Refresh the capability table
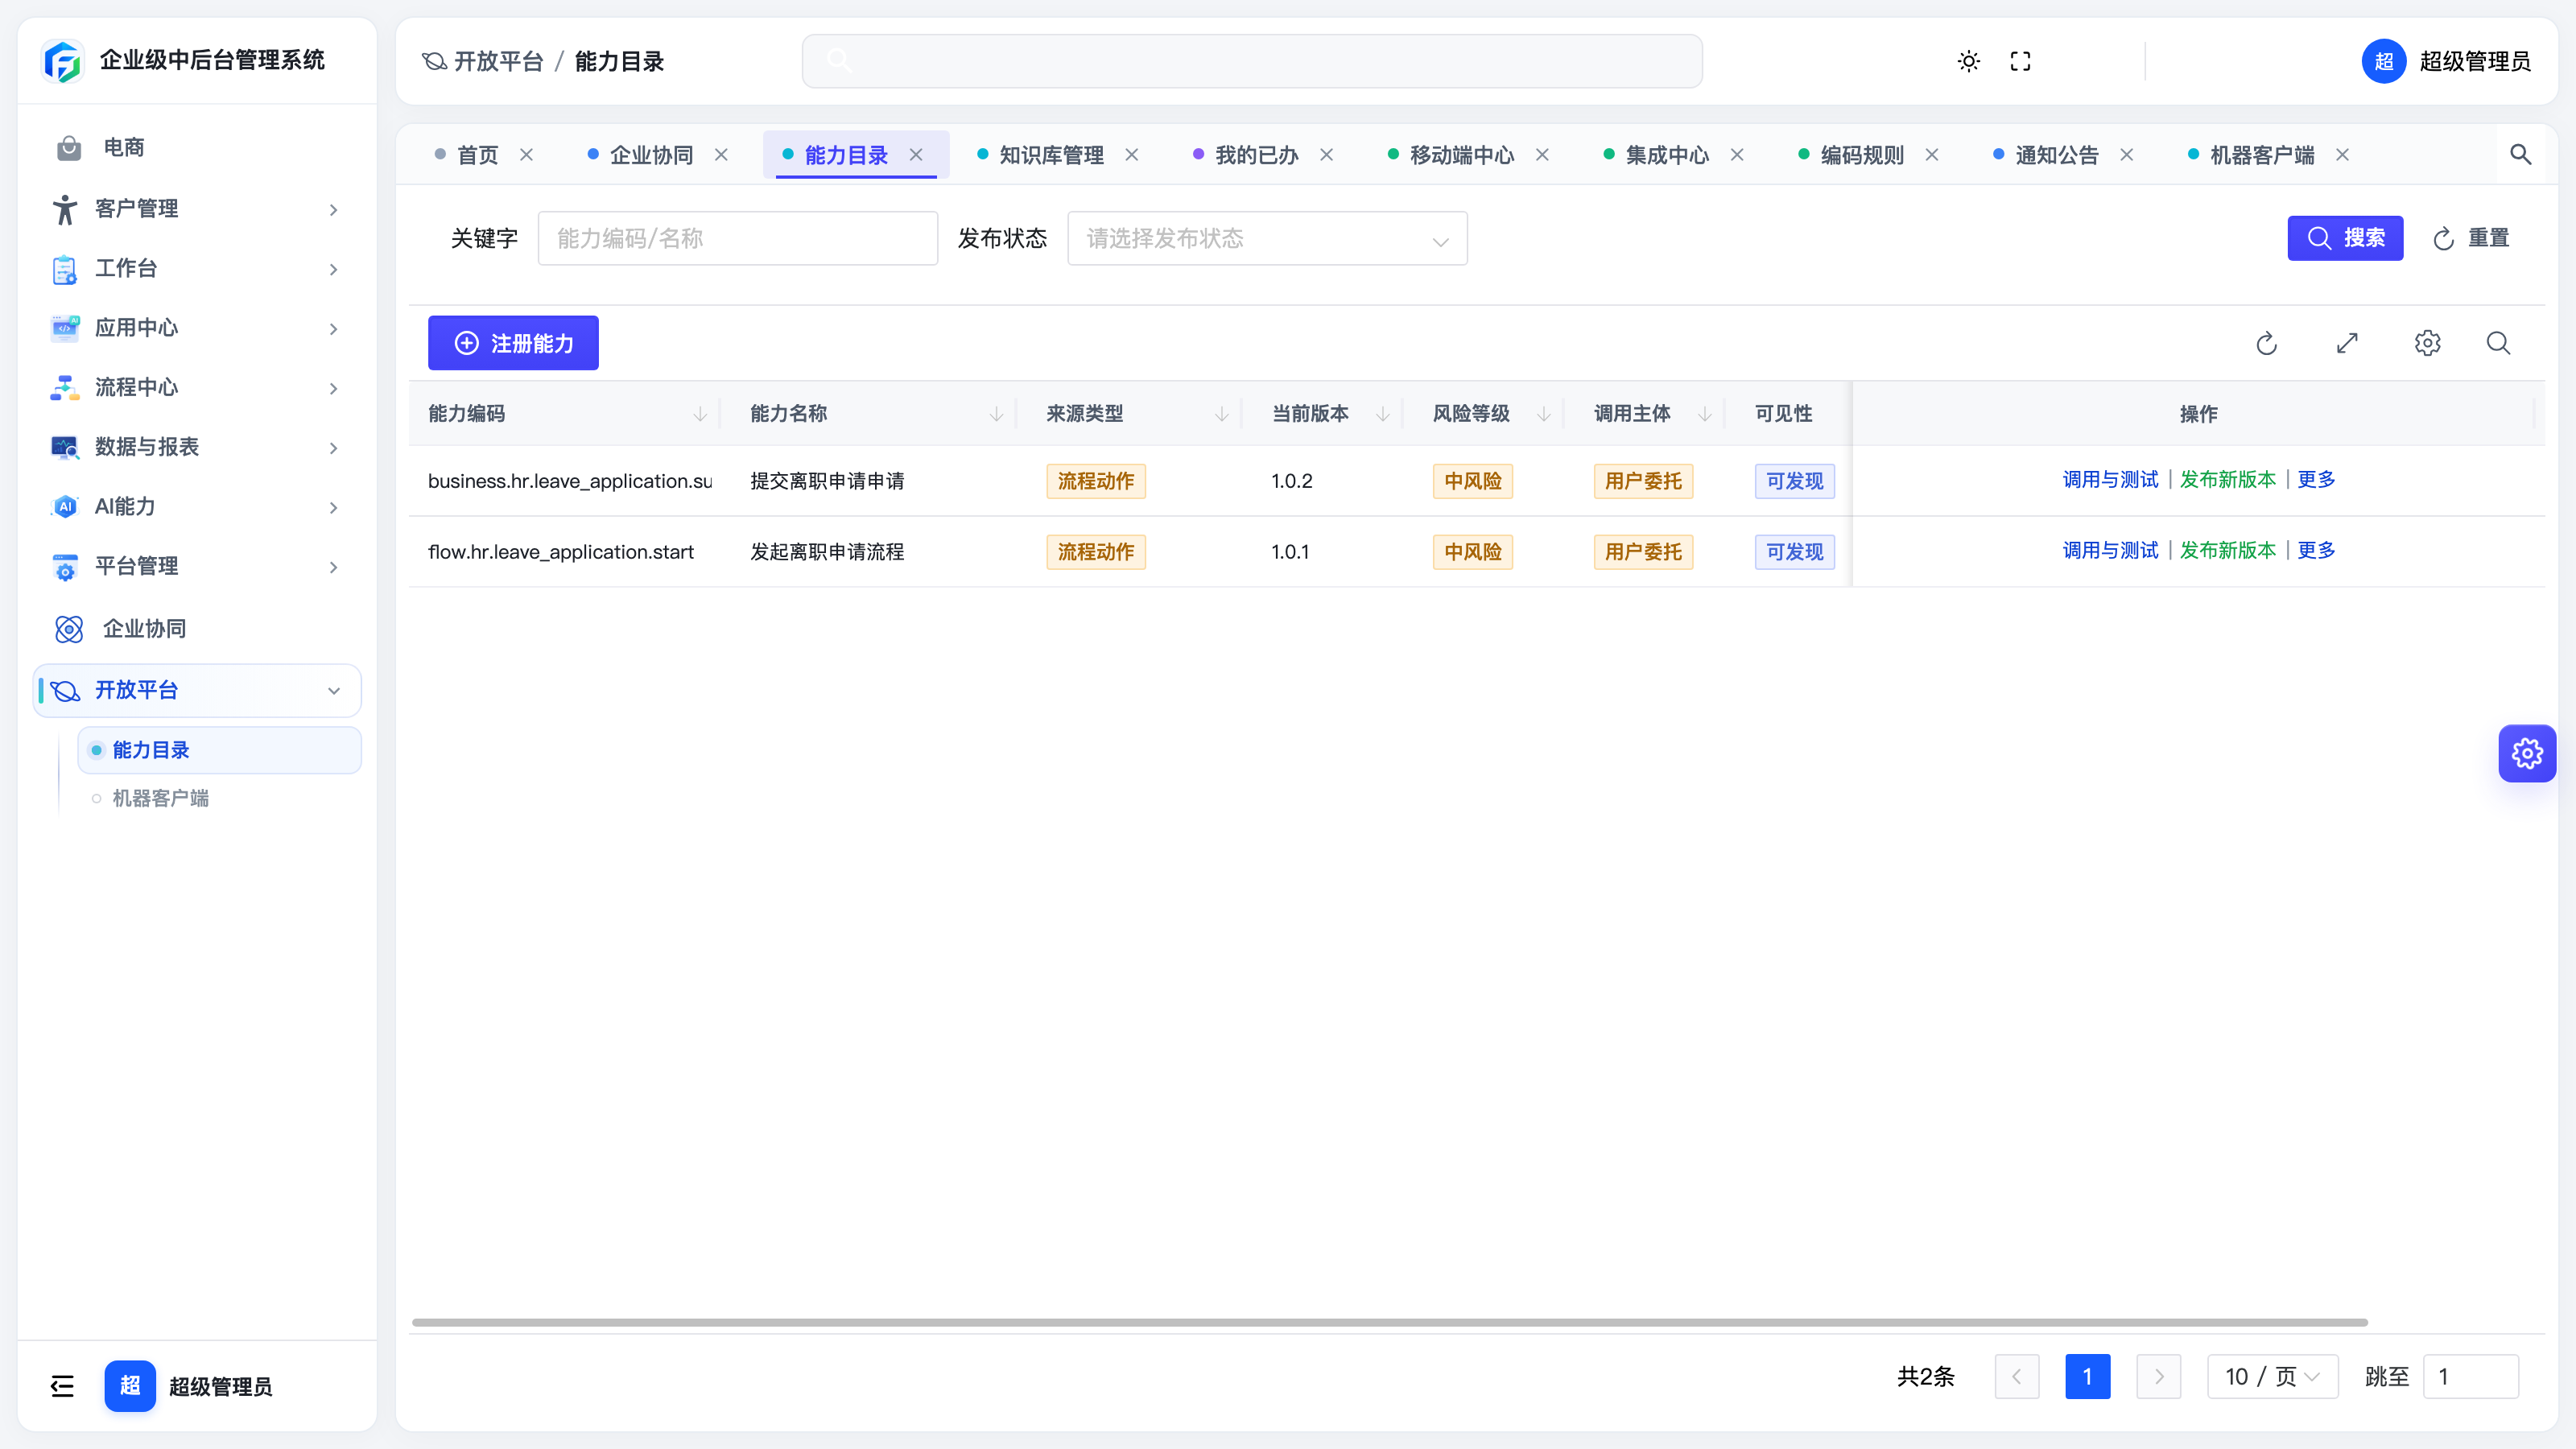 [x=2266, y=343]
